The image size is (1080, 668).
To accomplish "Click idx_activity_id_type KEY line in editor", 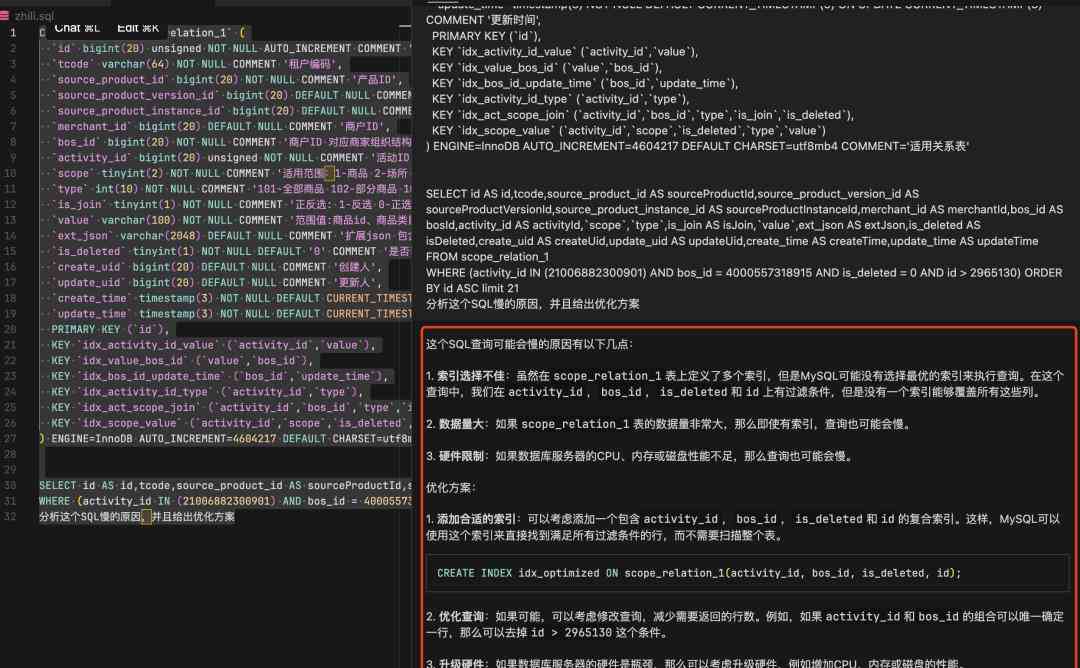I will pyautogui.click(x=207, y=392).
